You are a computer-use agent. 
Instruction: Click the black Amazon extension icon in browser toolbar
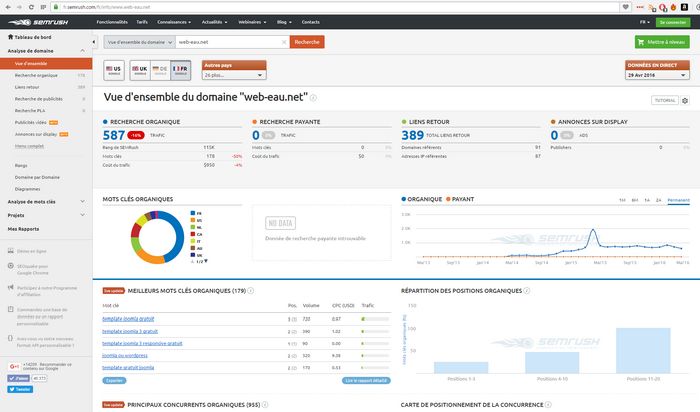pyautogui.click(x=684, y=7)
